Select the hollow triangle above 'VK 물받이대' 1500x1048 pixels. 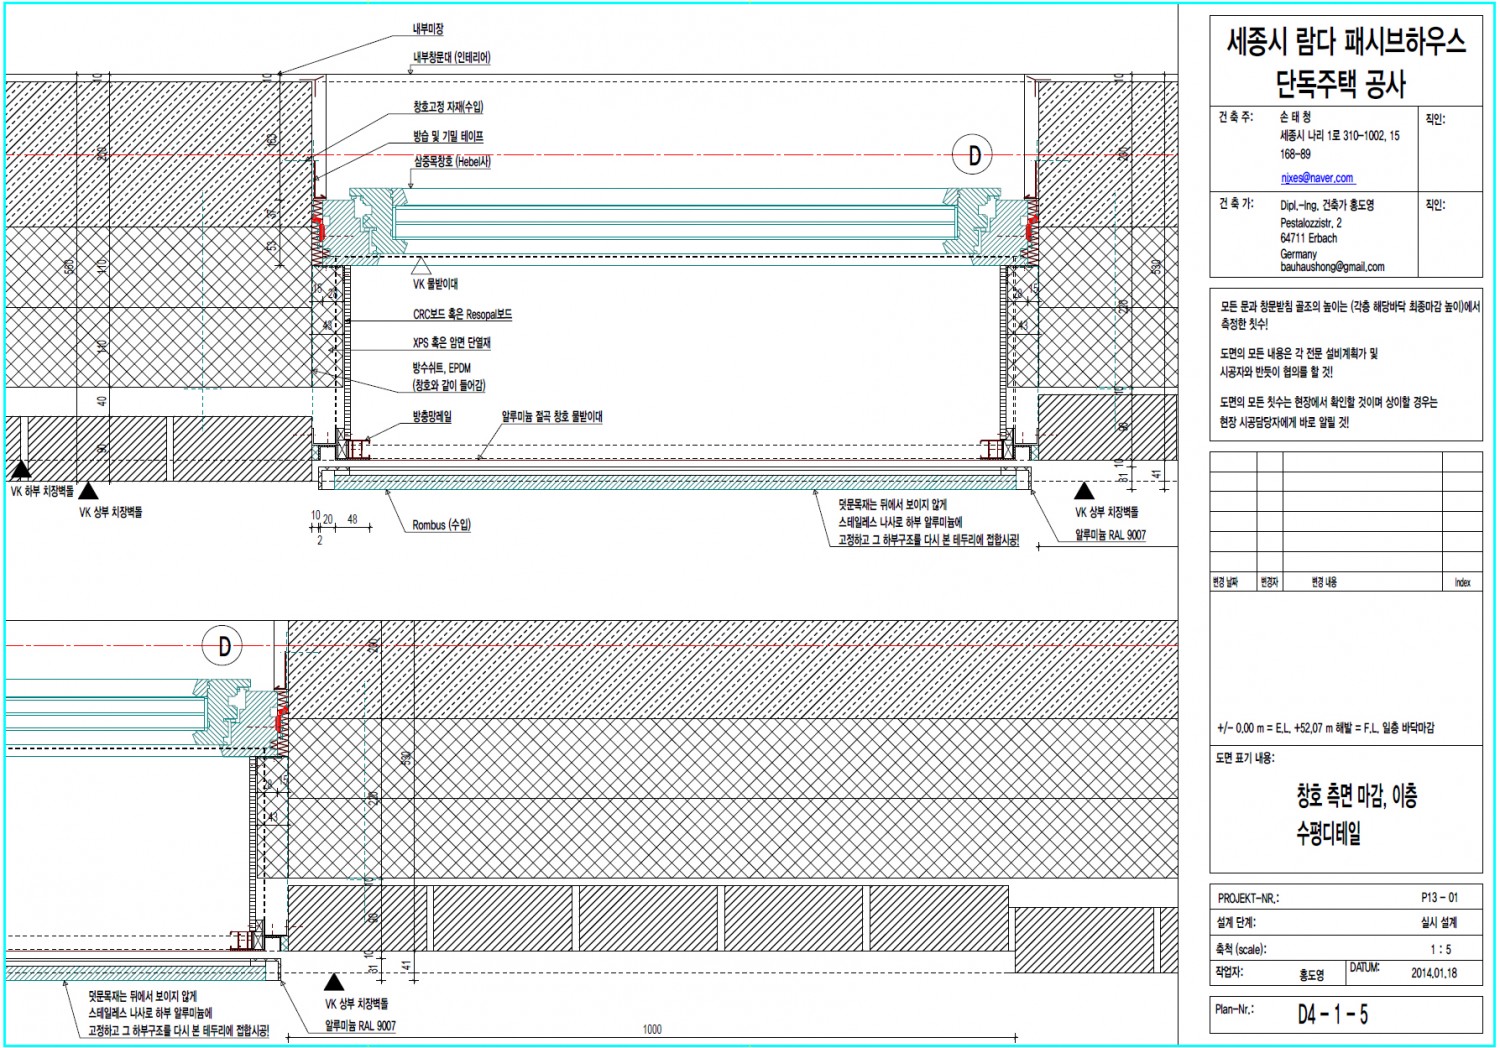tap(421, 266)
